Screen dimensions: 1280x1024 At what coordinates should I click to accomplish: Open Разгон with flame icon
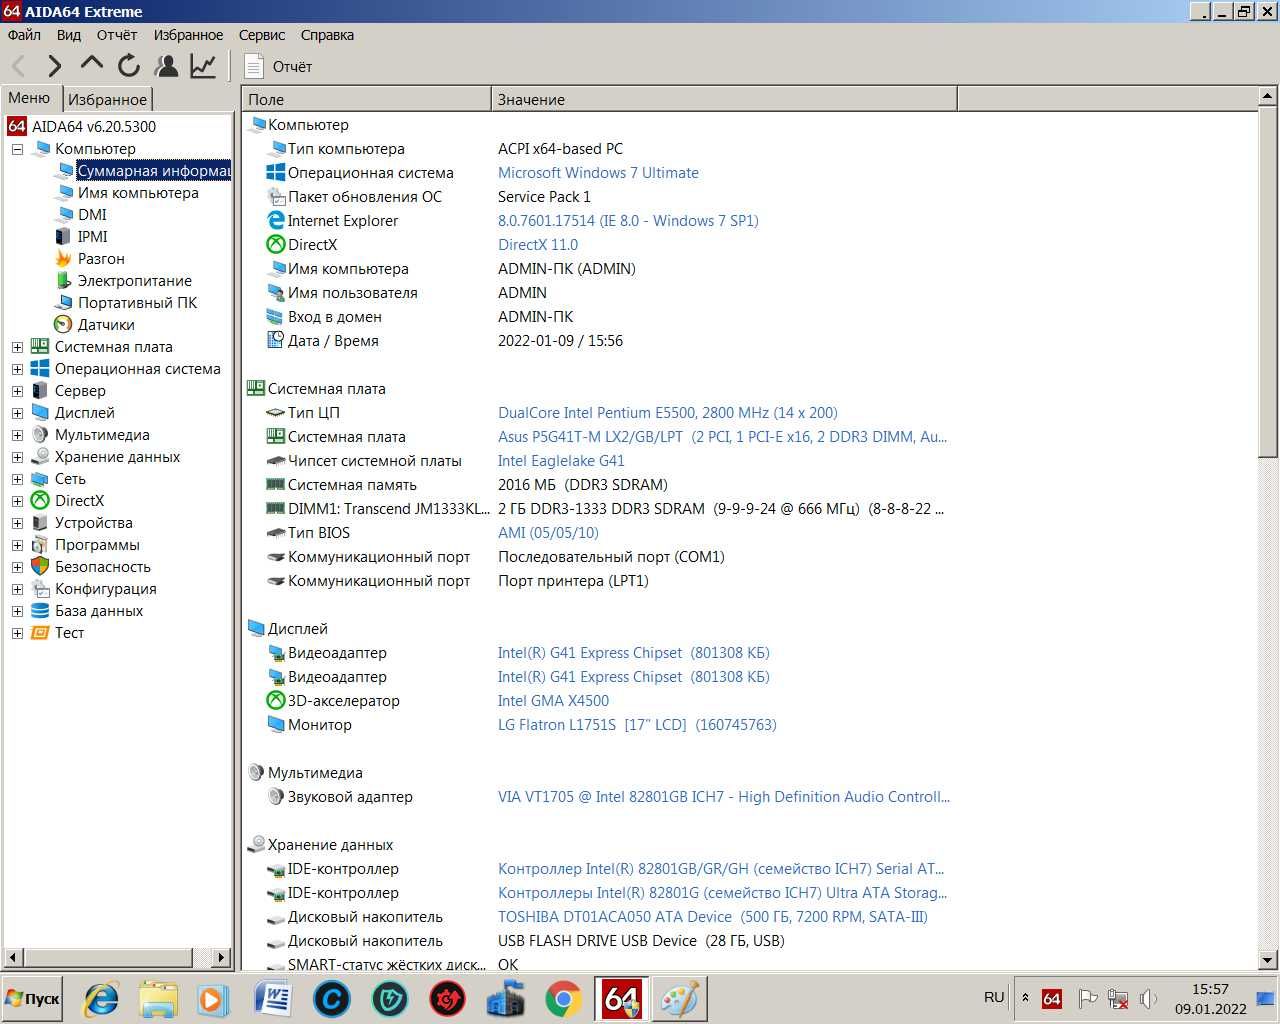[63, 259]
